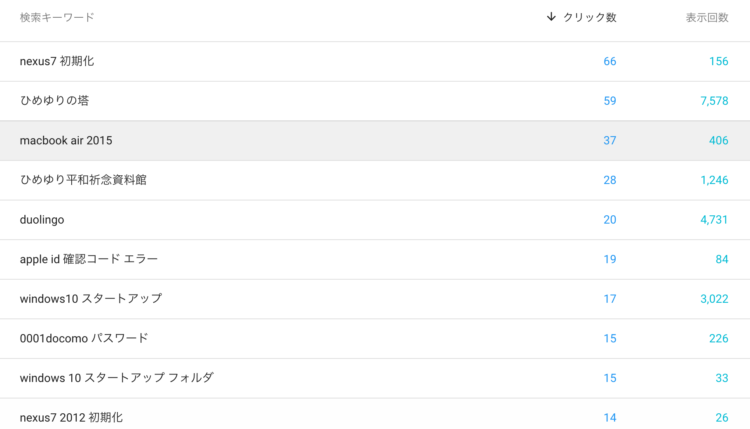Open the highlighted macbook air 2015 row
The height and width of the screenshot is (429, 750).
tap(375, 141)
